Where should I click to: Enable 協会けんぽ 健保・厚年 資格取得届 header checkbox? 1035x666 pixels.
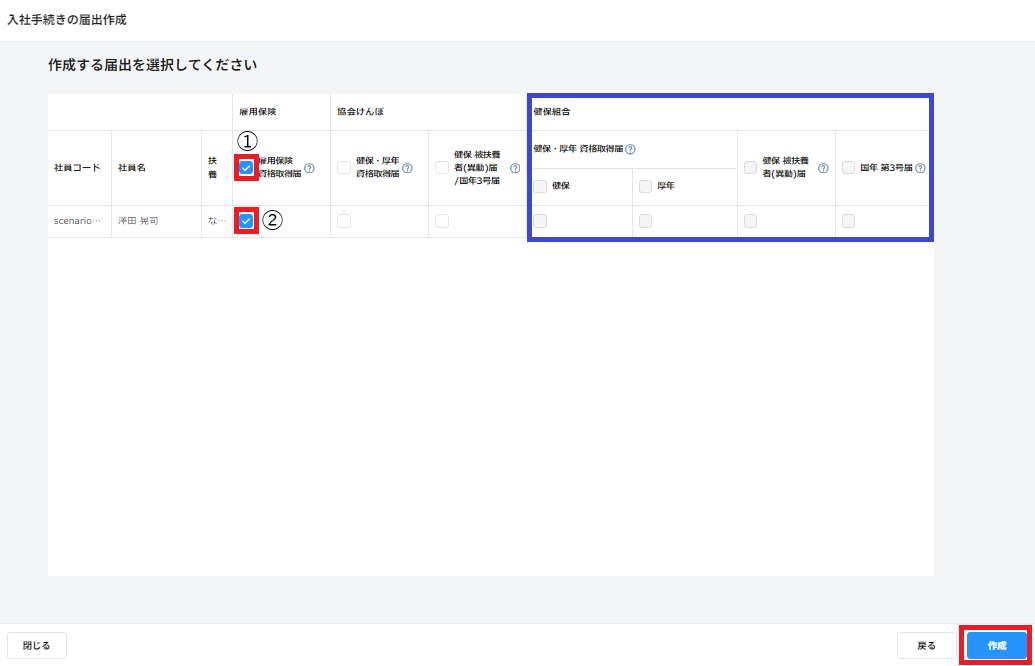pyautogui.click(x=344, y=168)
